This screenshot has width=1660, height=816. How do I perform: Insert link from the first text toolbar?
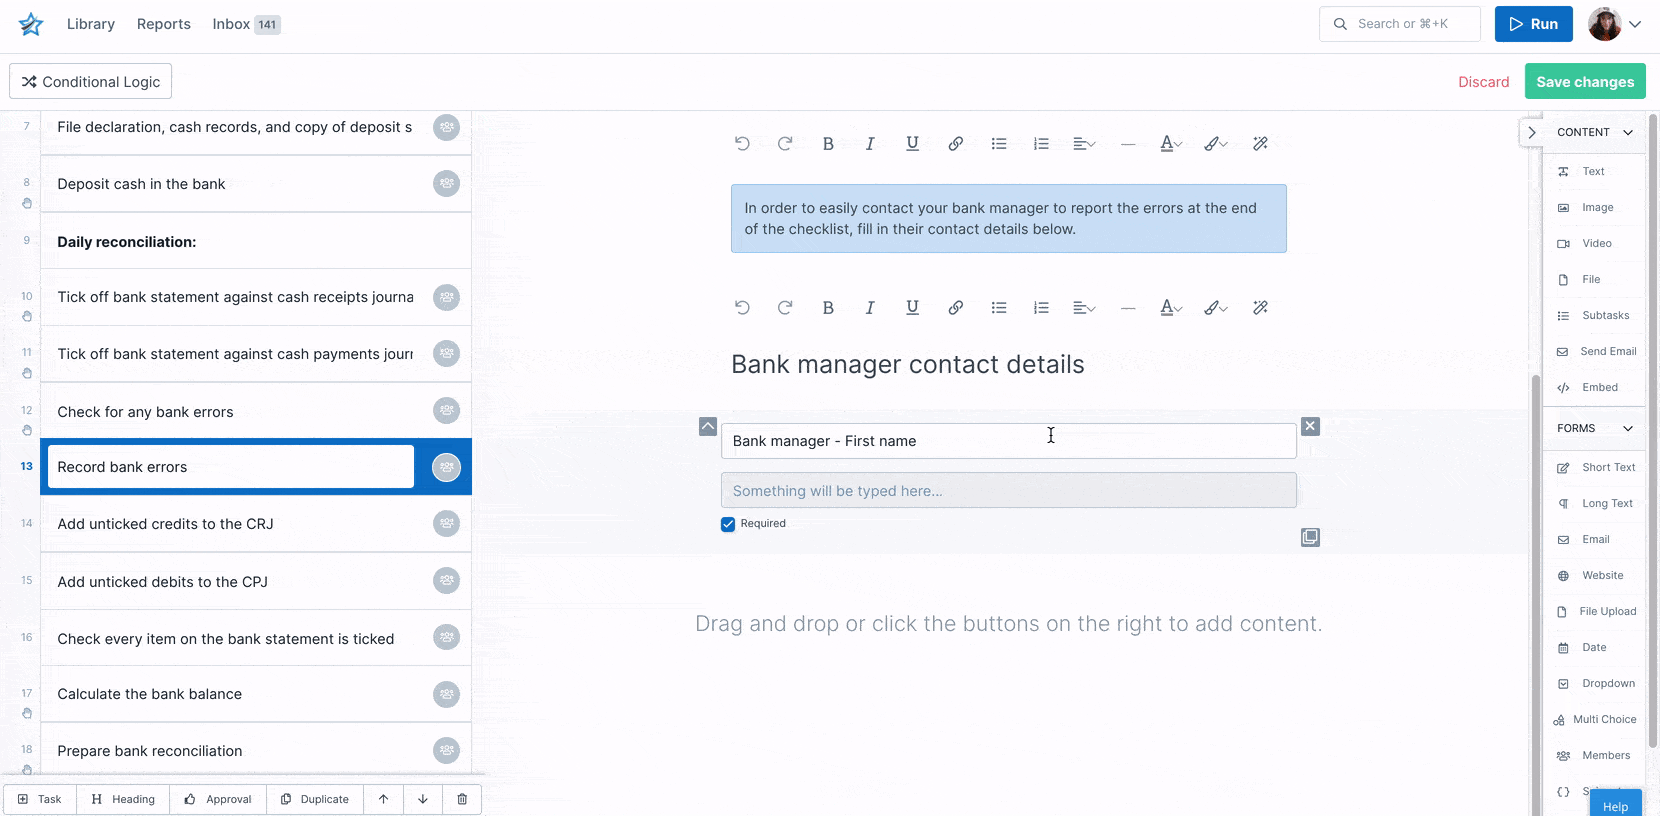click(x=955, y=144)
